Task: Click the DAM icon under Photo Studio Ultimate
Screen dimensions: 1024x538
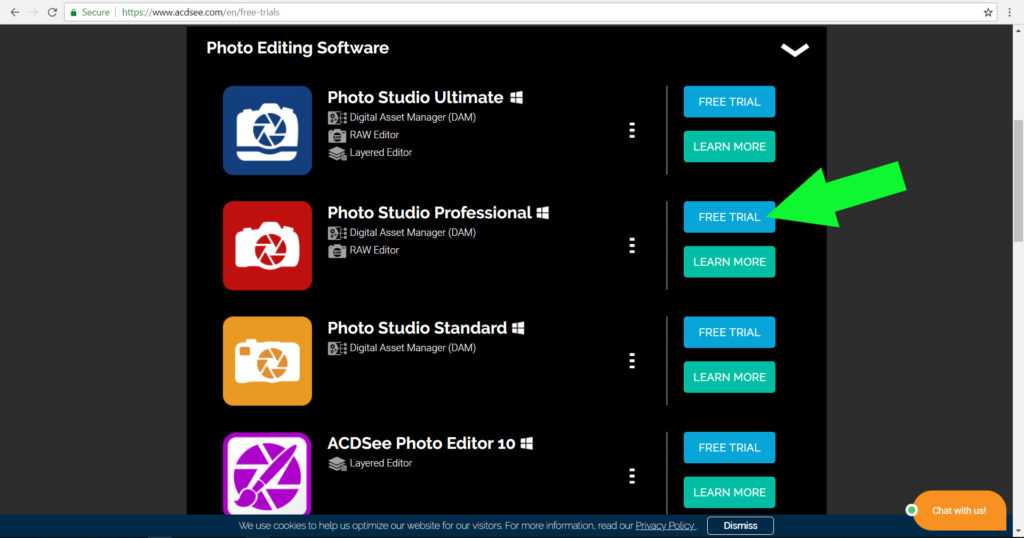Action: [x=337, y=118]
